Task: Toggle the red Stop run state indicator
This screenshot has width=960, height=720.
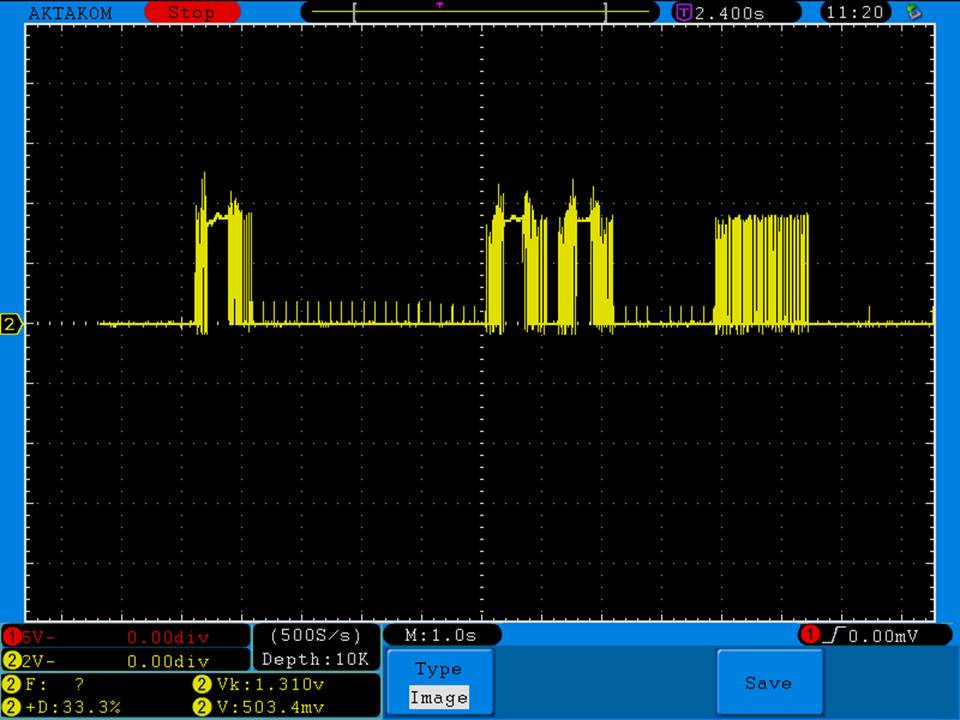Action: (192, 13)
